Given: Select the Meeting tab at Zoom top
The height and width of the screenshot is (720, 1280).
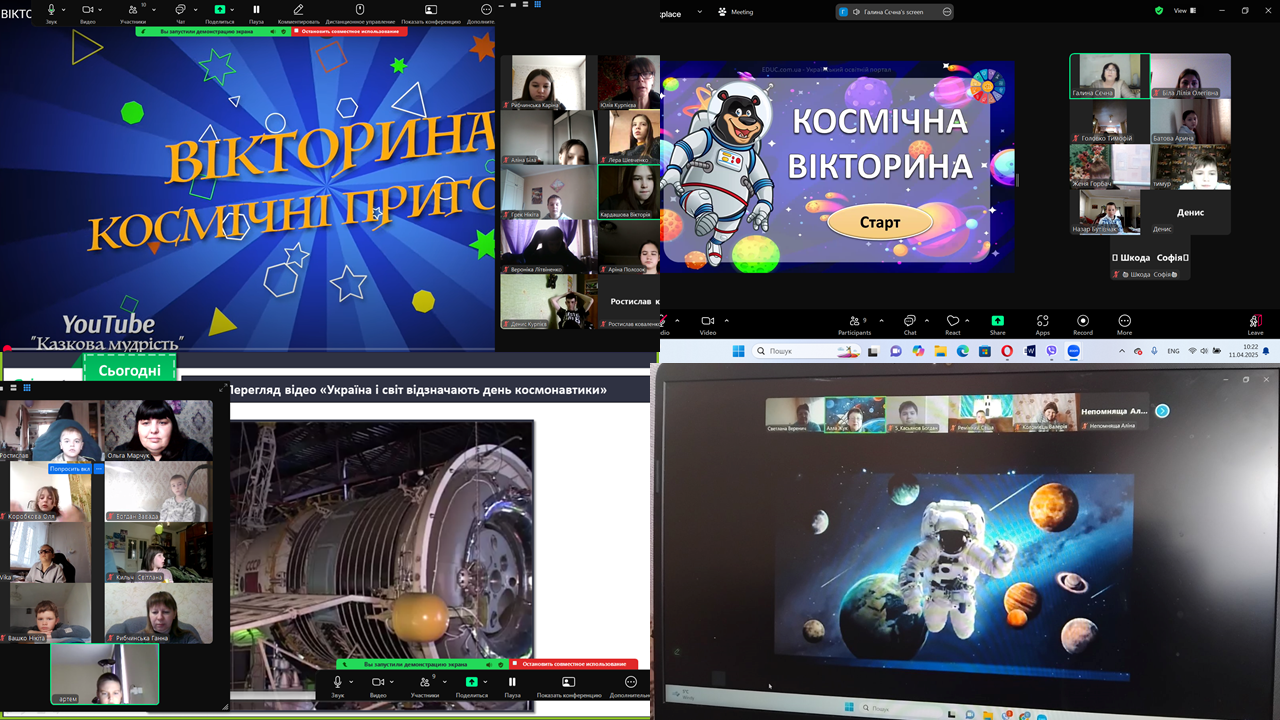Looking at the screenshot, I should (735, 12).
